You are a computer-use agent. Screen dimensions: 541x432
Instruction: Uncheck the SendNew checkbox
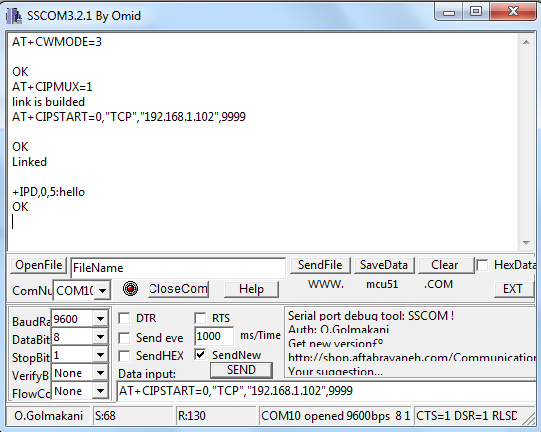pos(200,355)
